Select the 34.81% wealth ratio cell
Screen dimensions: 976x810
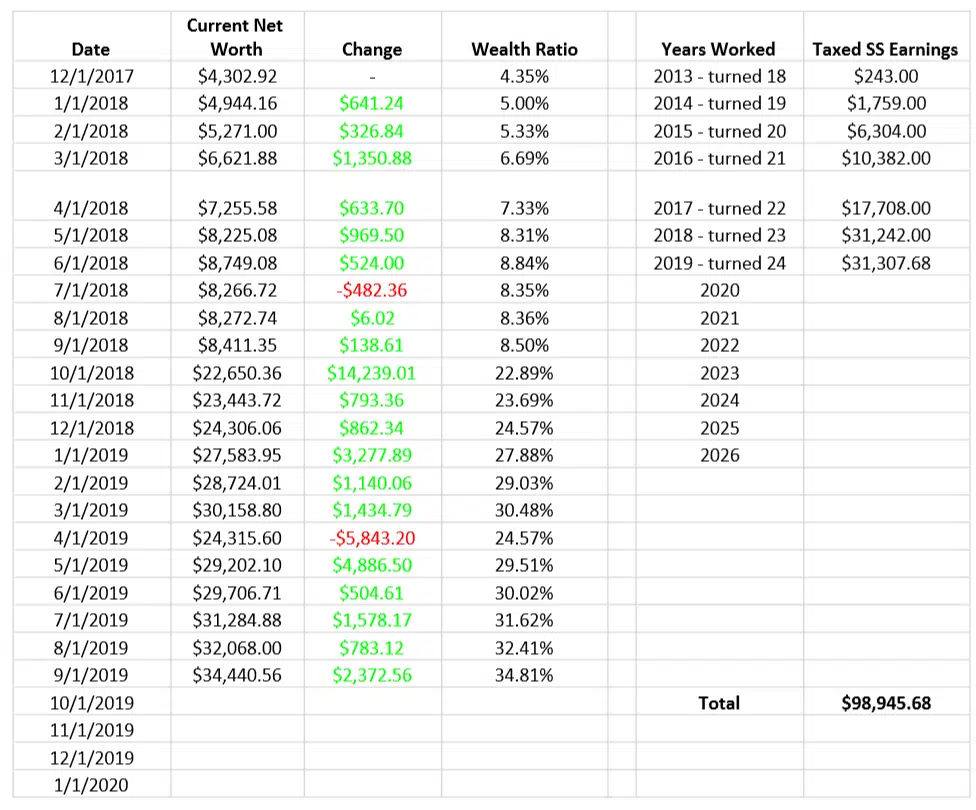point(524,675)
